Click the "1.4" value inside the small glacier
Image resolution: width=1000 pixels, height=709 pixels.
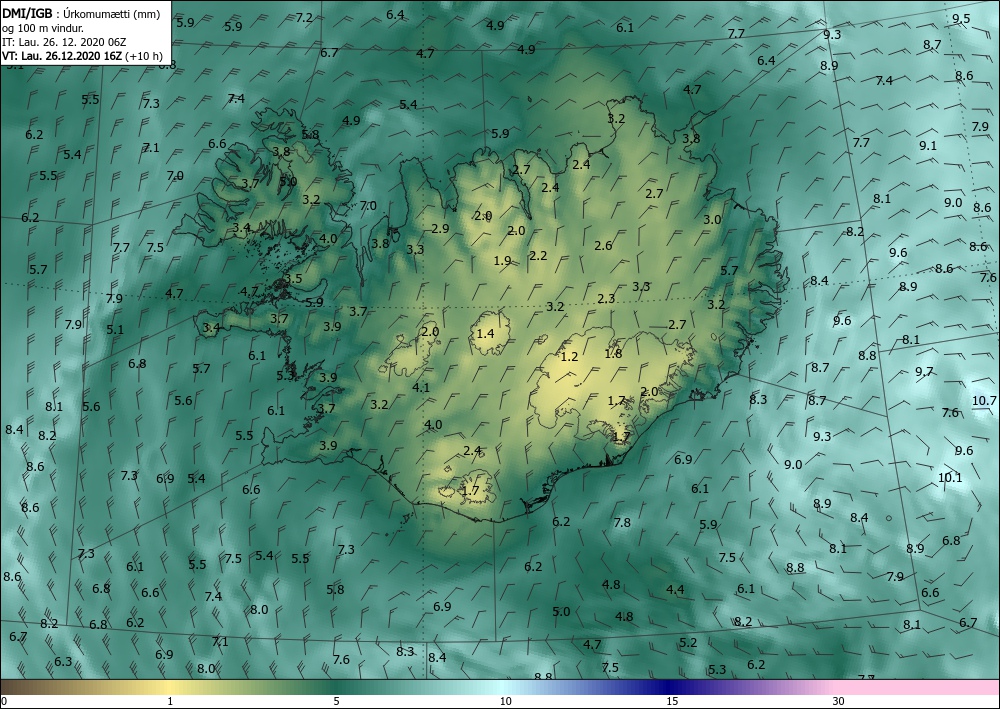pyautogui.click(x=485, y=333)
